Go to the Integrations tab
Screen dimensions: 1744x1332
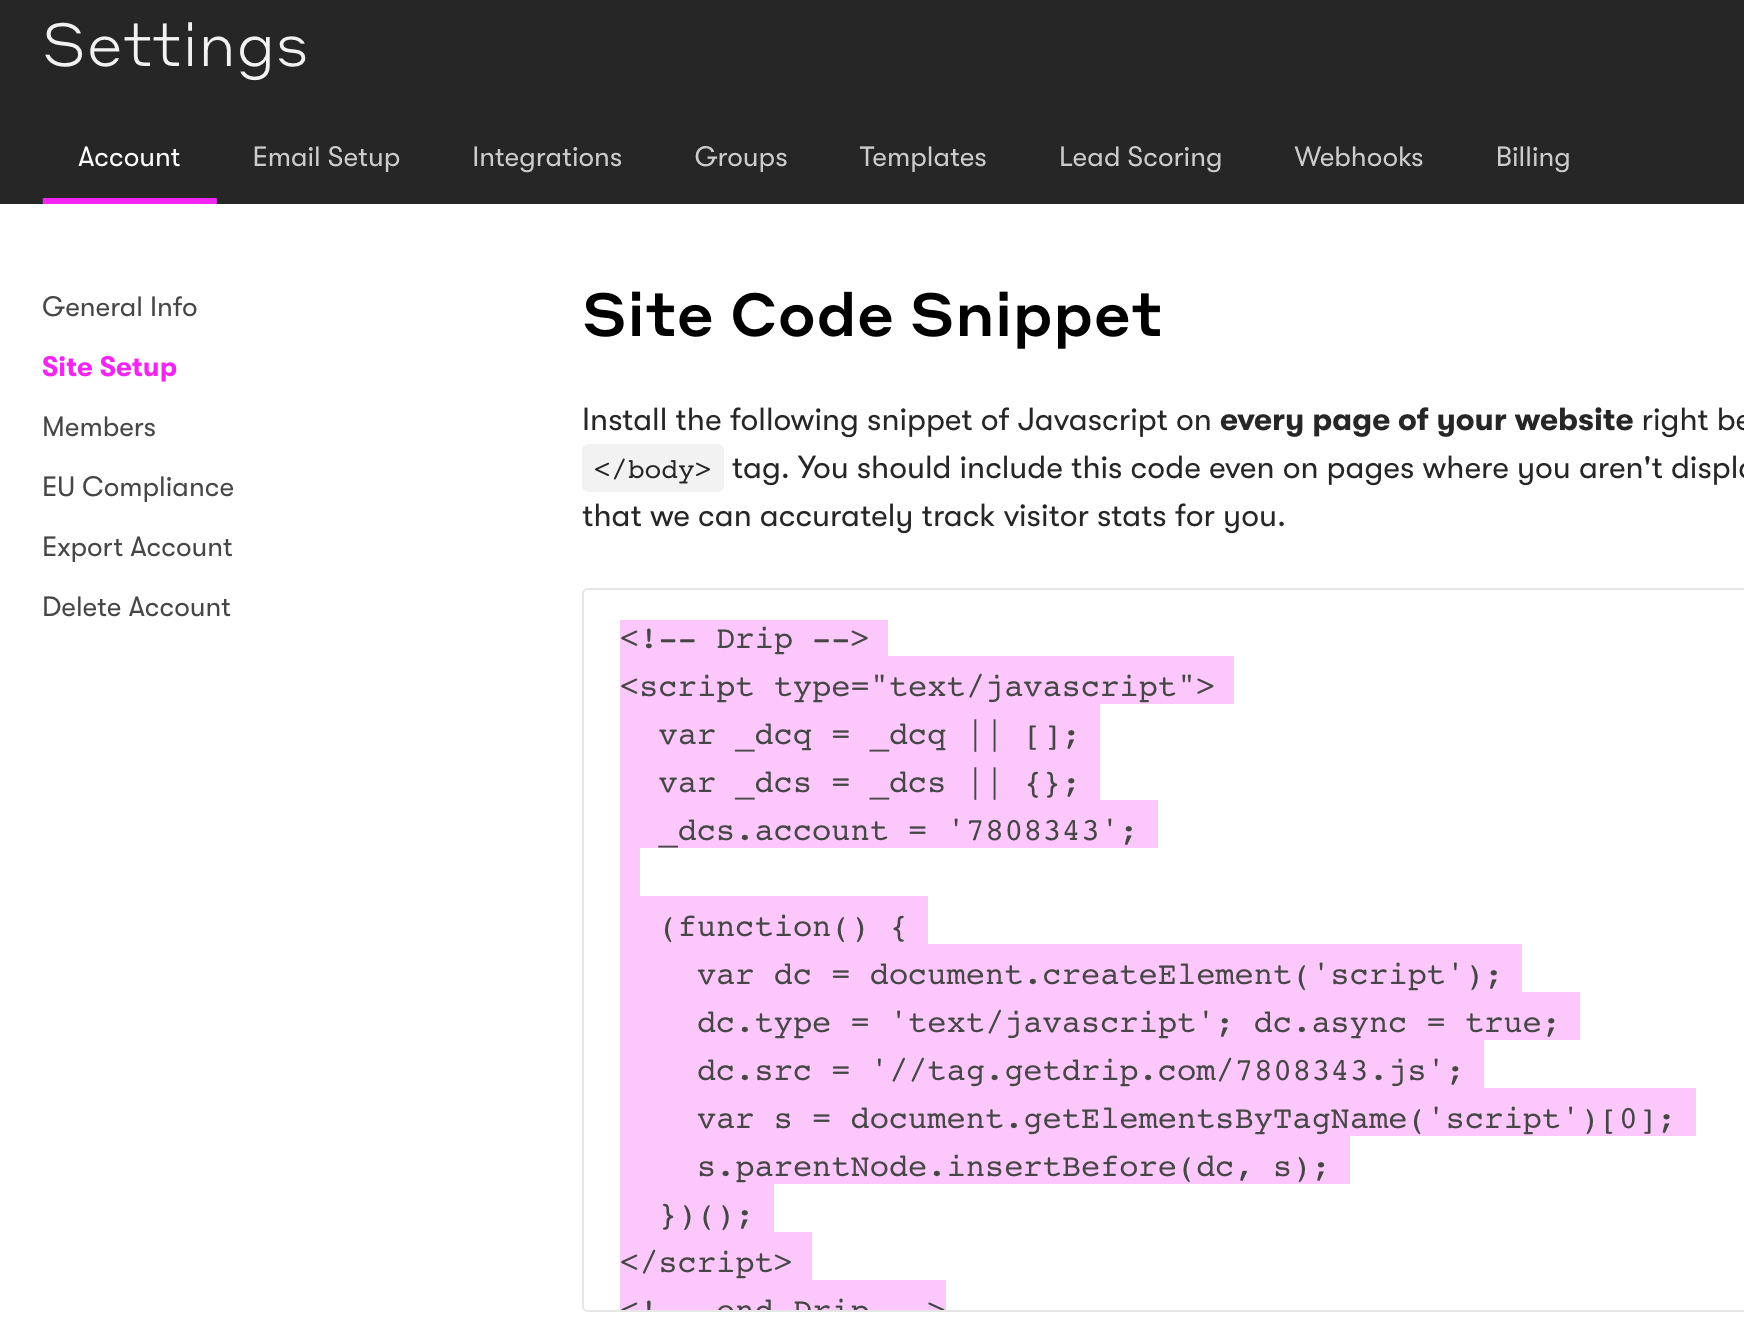546,157
